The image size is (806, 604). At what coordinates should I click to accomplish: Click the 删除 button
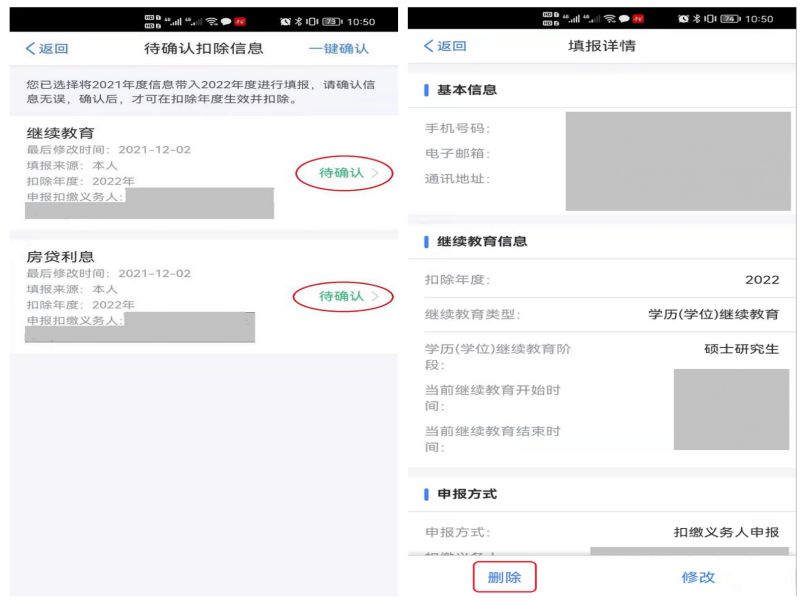click(x=504, y=577)
